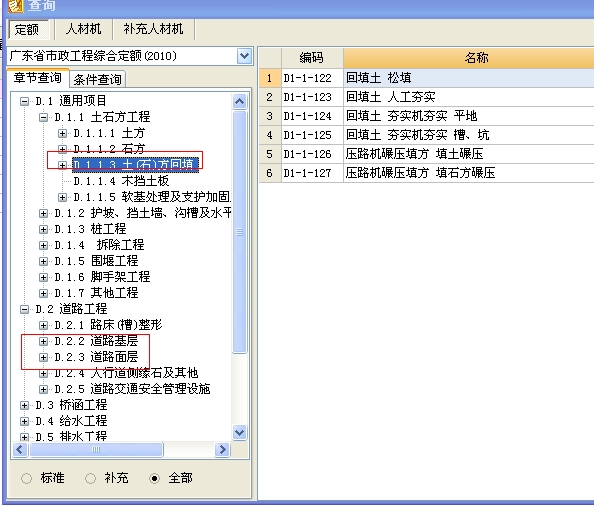Image resolution: width=594 pixels, height=508 pixels.
Task: Select row 回填土 夯实机夯实 平地
Action: click(427, 116)
